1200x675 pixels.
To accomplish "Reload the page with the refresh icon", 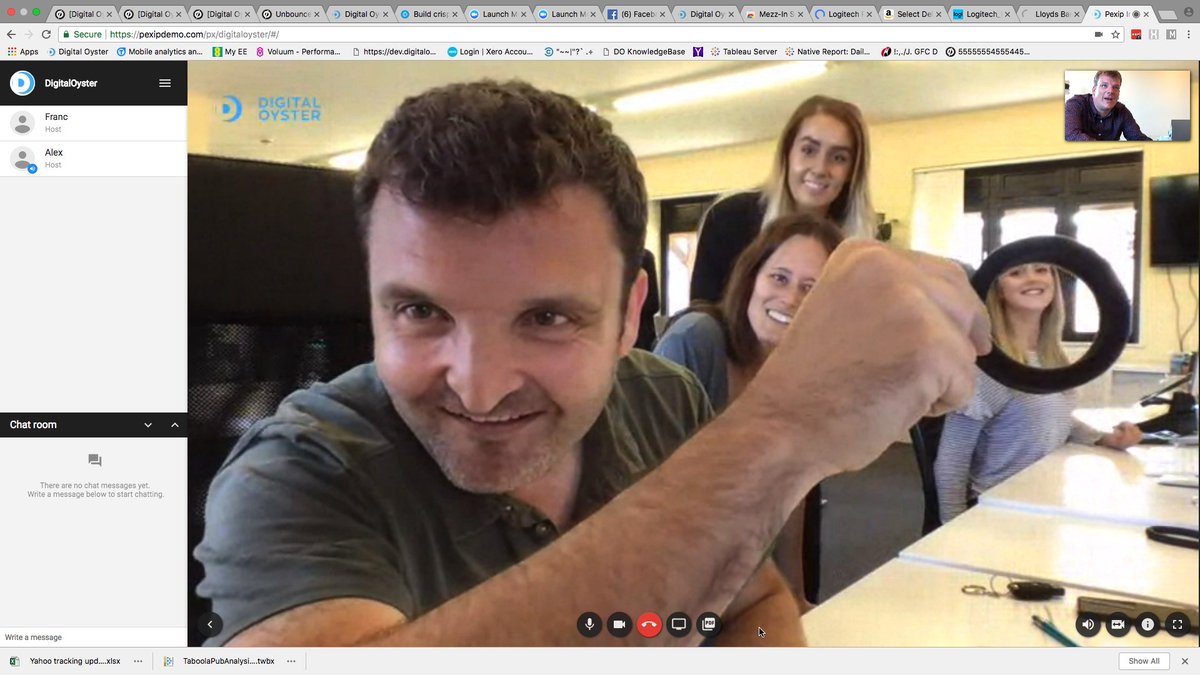I will click(46, 34).
